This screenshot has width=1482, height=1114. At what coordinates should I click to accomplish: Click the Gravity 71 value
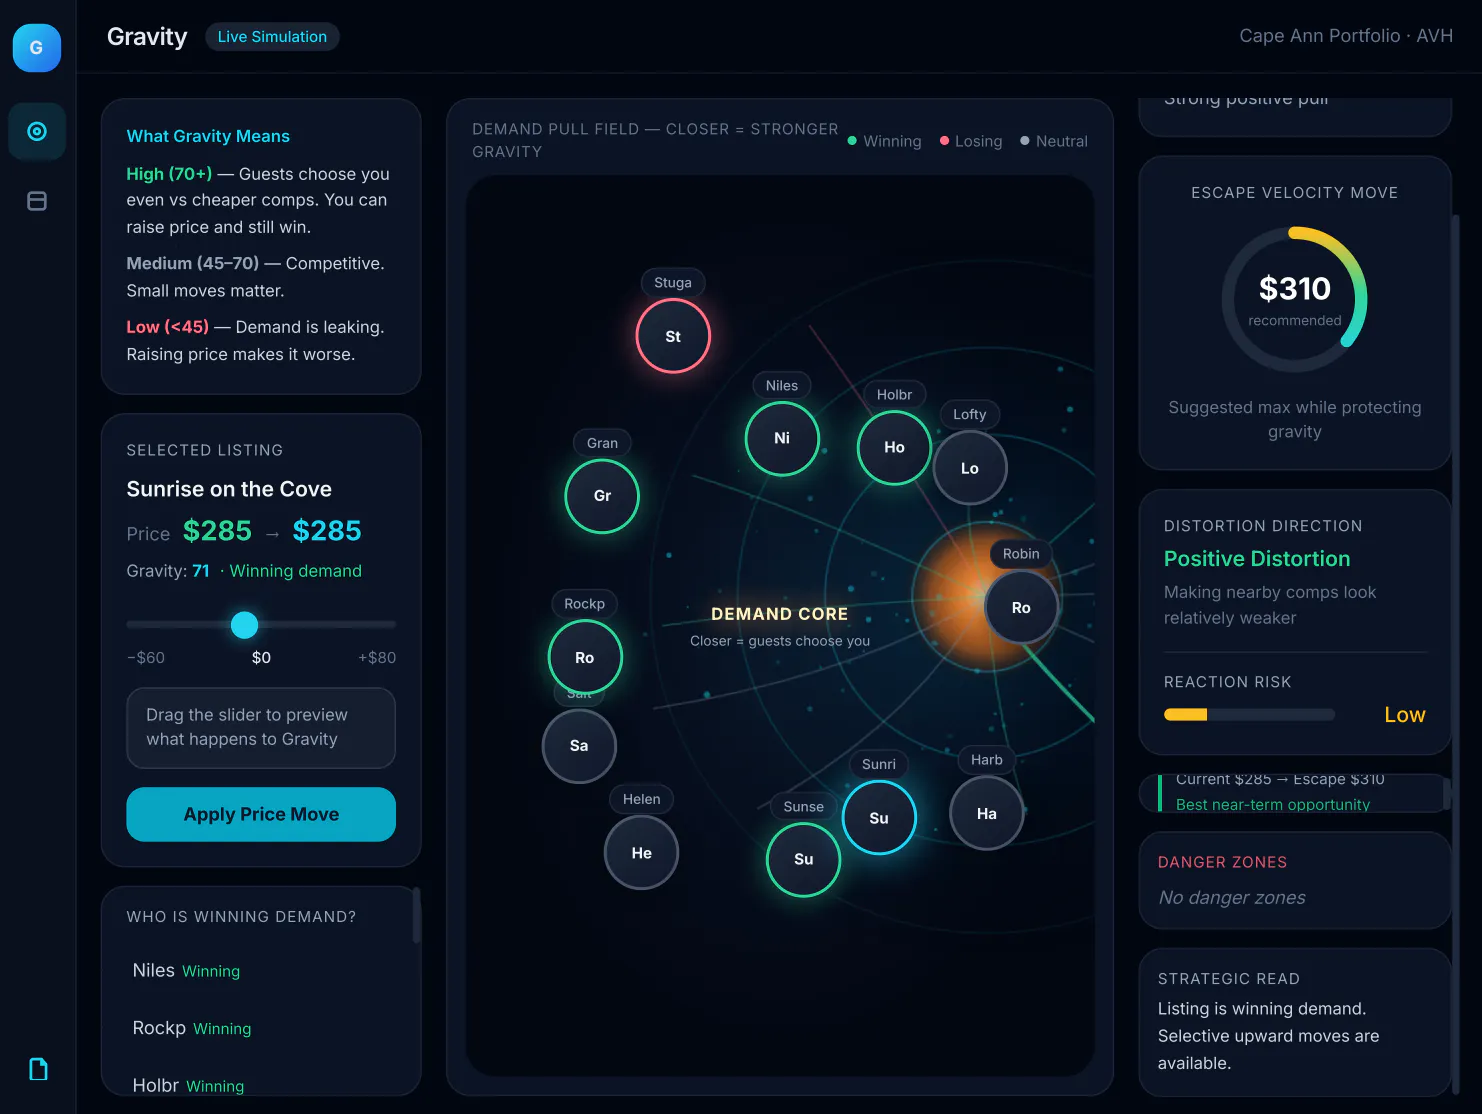(201, 571)
